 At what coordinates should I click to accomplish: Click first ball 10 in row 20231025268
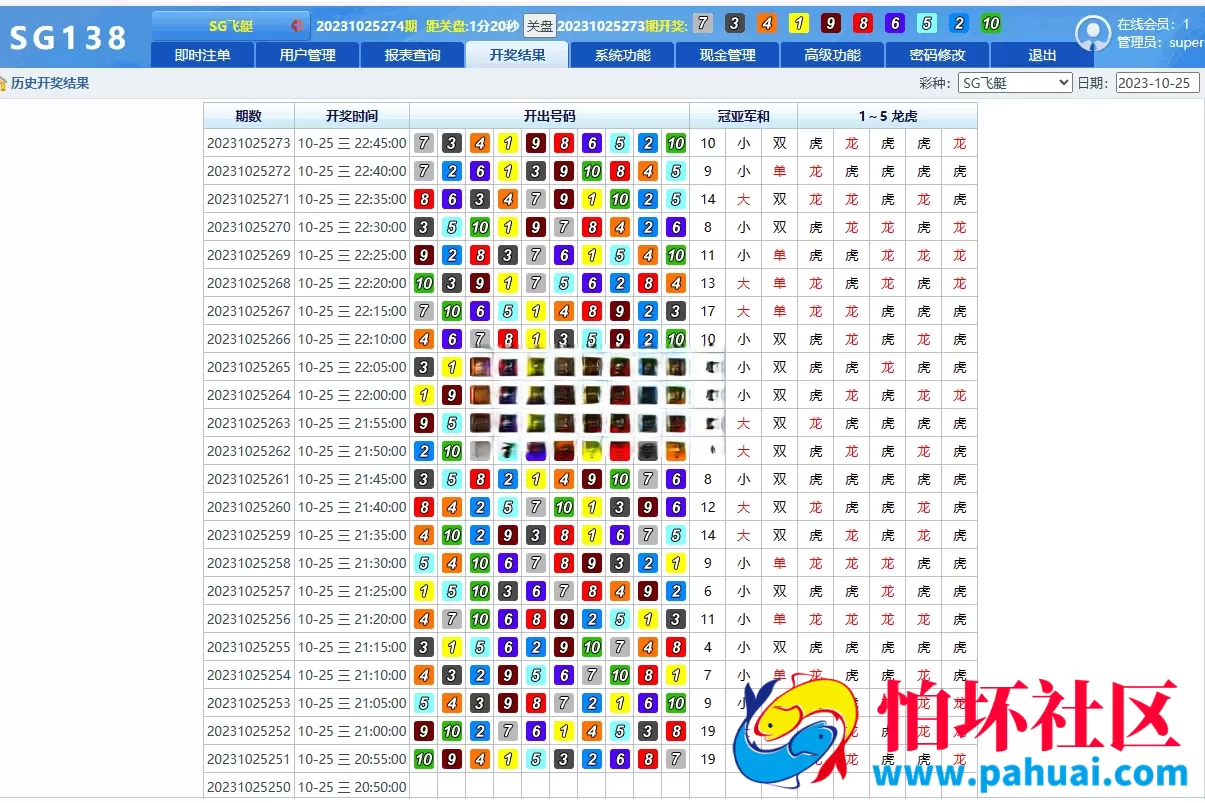424,283
